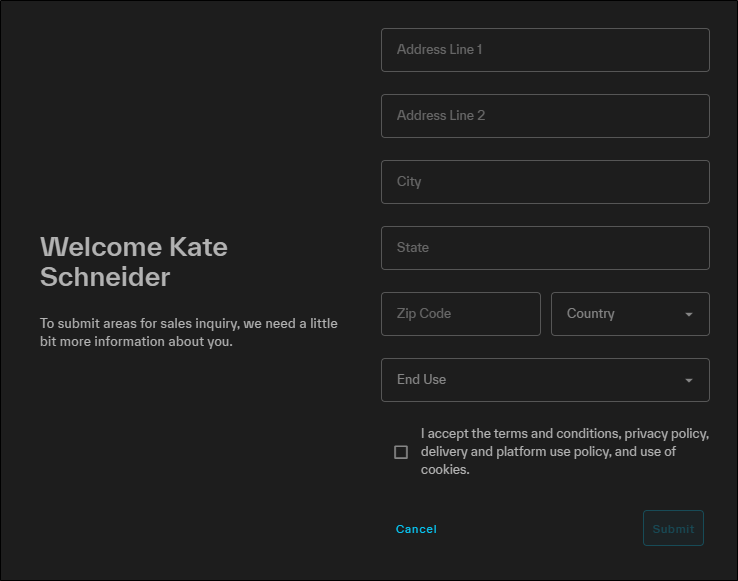738x581 pixels.
Task: Click the 'End Use' placeholder label
Action: click(422, 380)
